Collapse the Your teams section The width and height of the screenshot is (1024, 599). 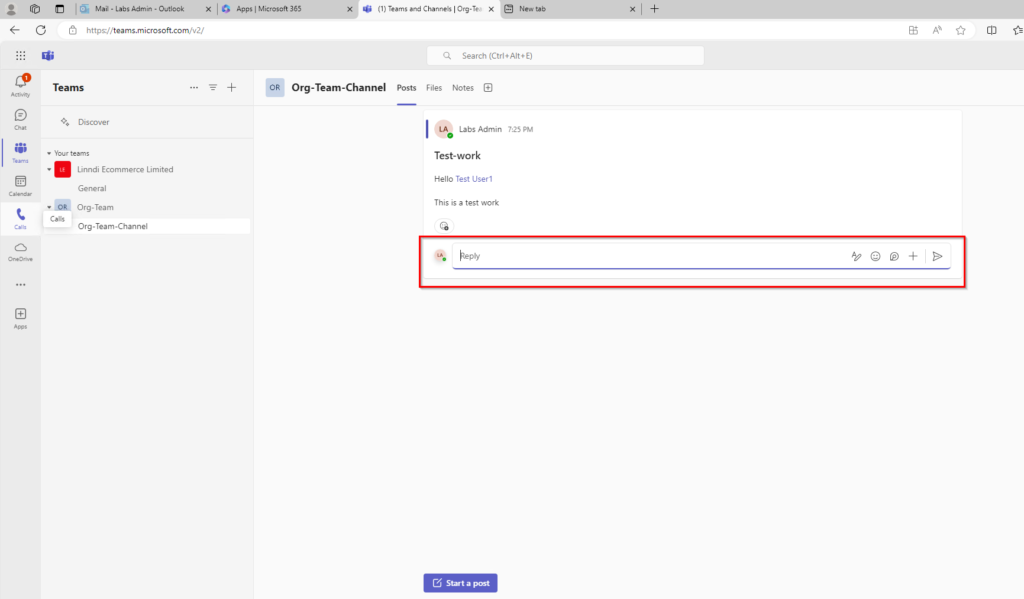point(49,154)
